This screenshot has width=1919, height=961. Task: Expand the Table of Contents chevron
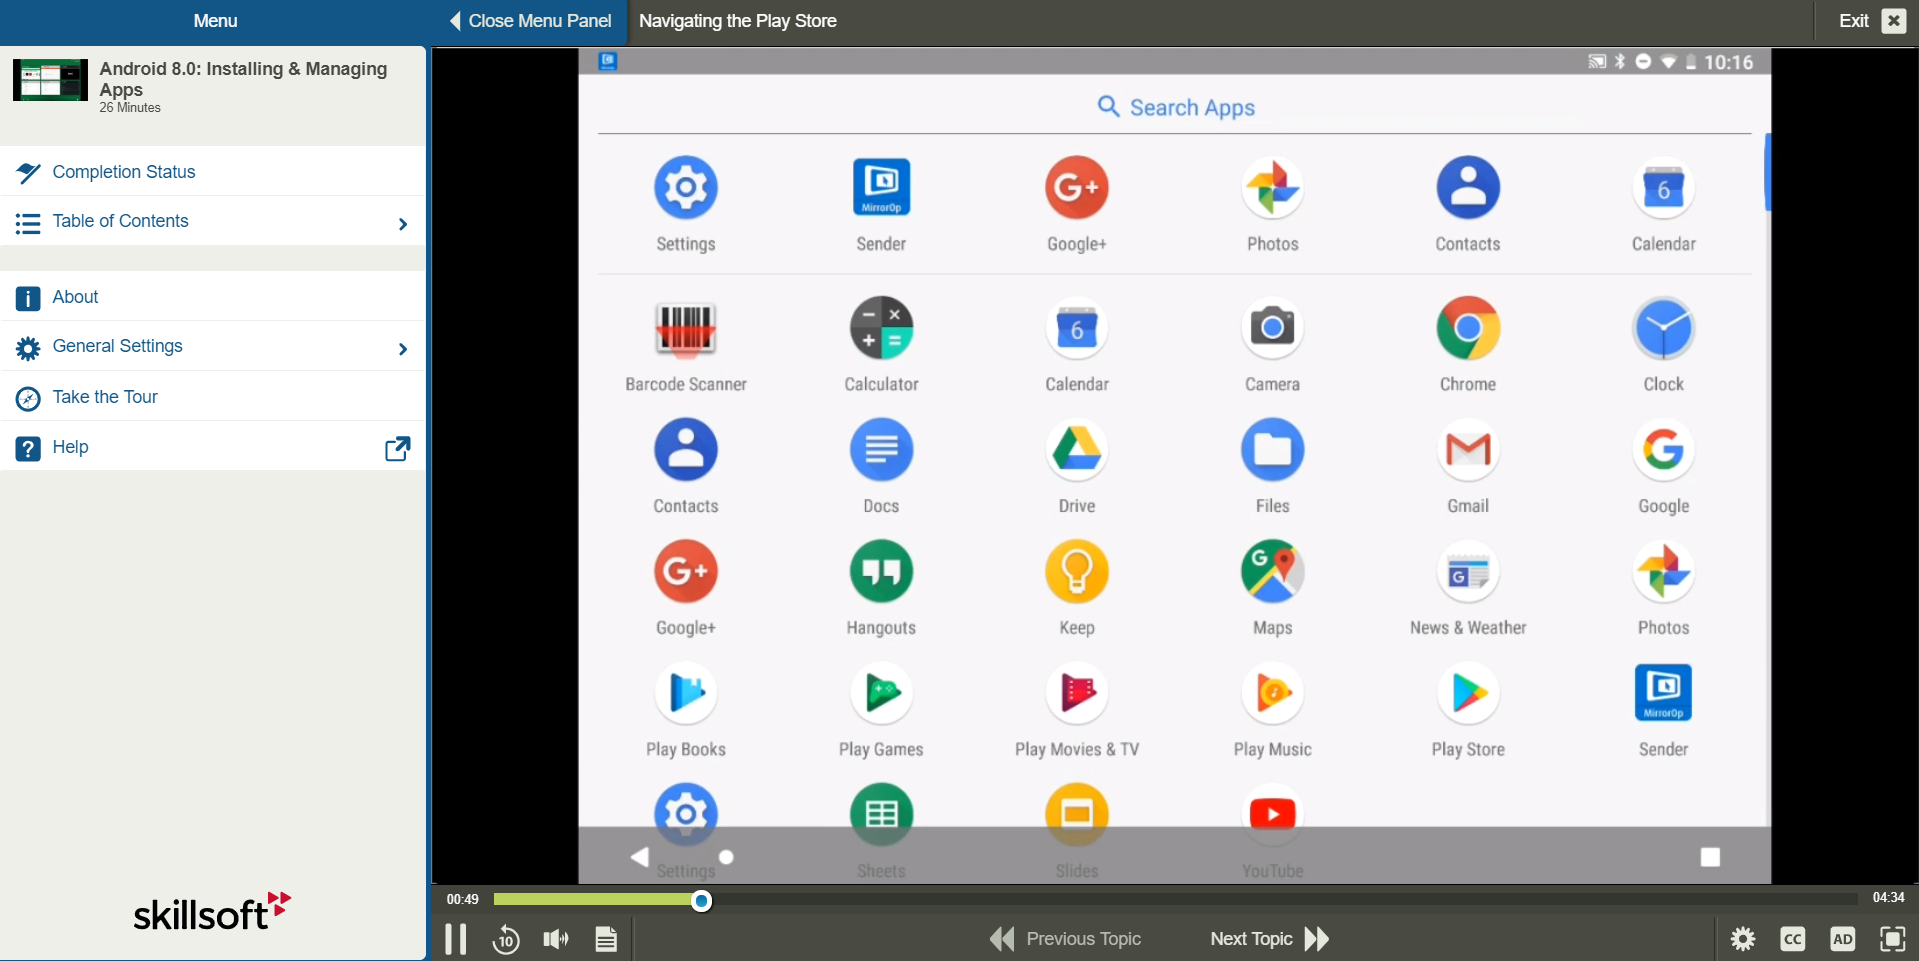pyautogui.click(x=403, y=223)
